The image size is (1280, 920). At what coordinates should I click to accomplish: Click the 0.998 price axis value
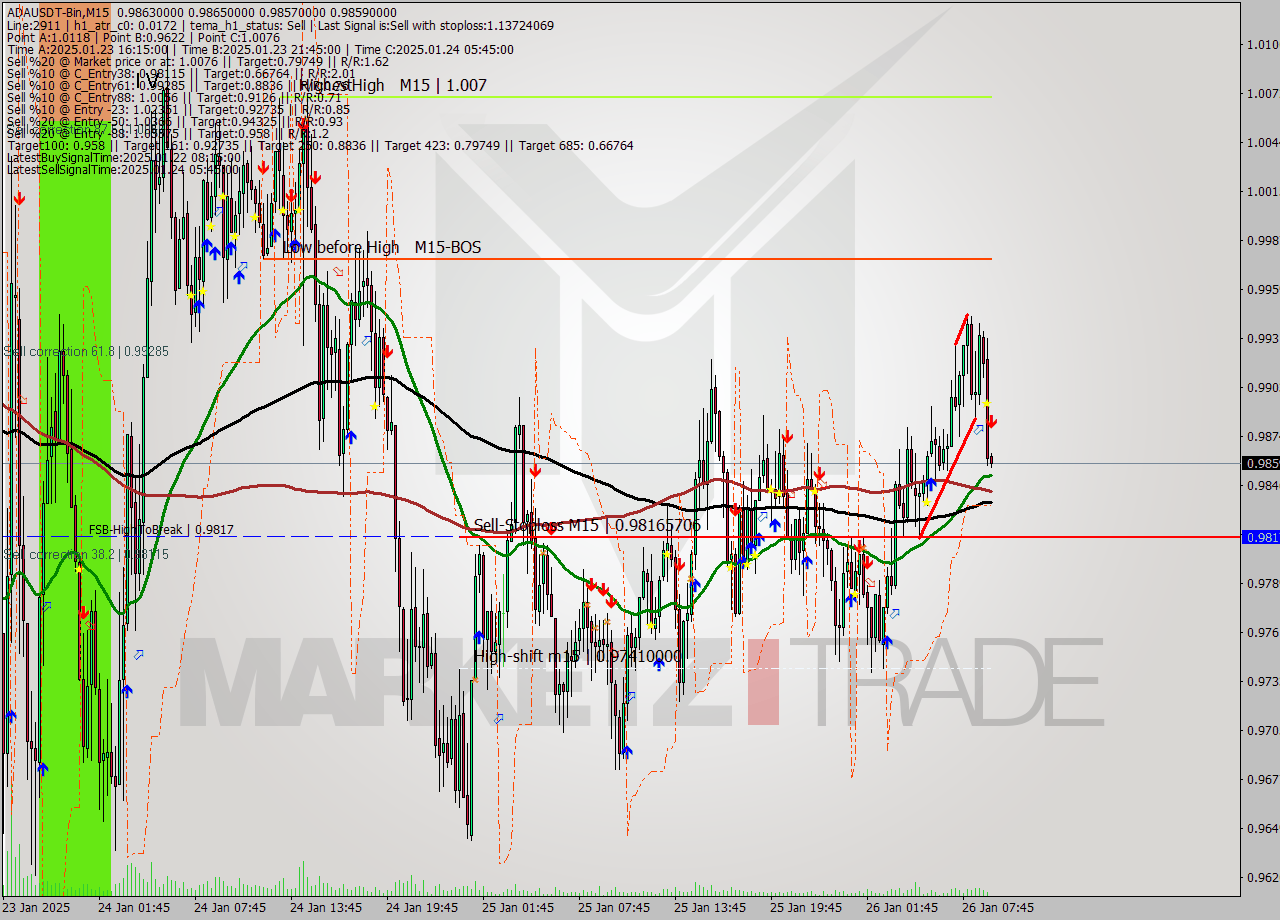[x=1262, y=240]
